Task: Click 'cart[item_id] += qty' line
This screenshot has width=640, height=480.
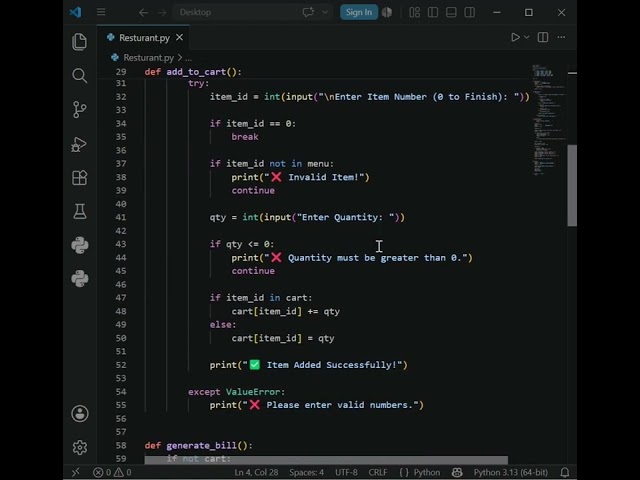Action: (x=286, y=311)
